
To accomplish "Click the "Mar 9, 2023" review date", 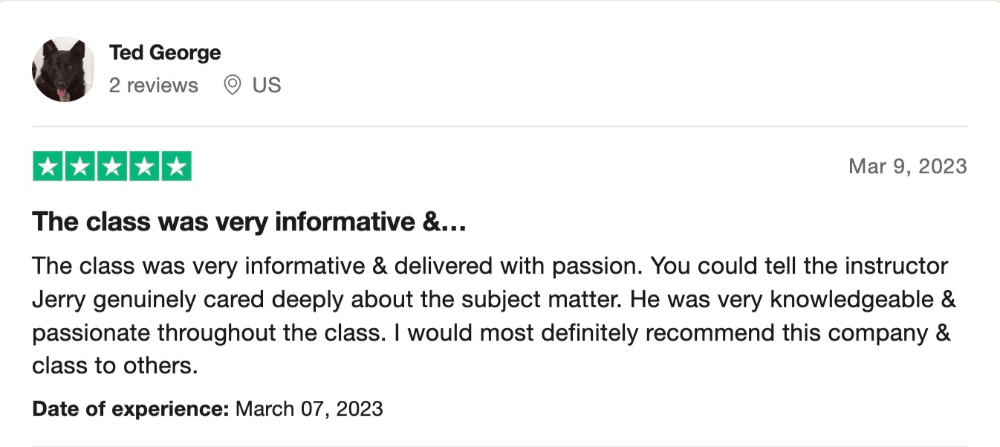I will tap(907, 166).
